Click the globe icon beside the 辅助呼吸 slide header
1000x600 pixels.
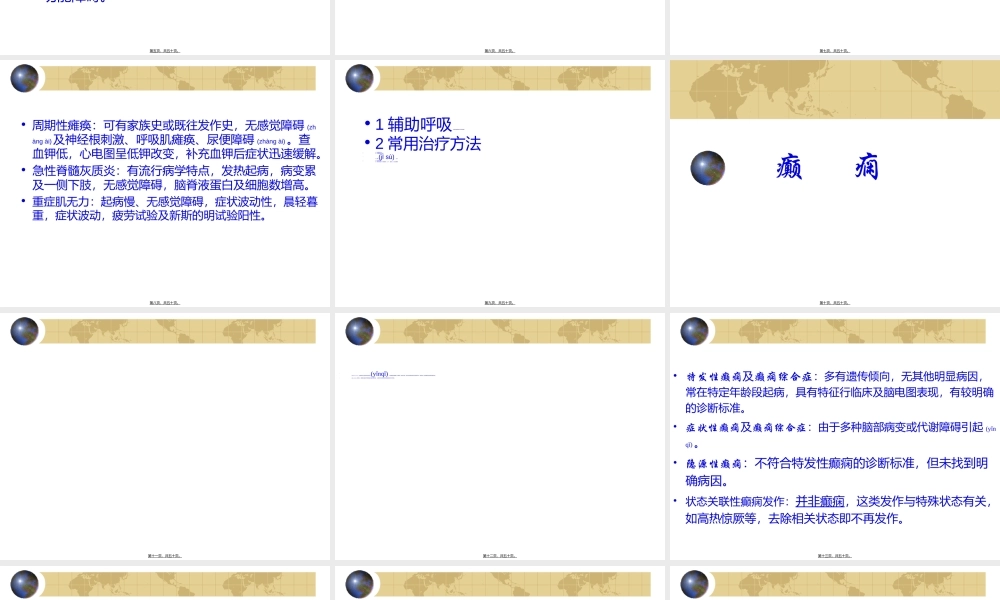pyautogui.click(x=359, y=78)
